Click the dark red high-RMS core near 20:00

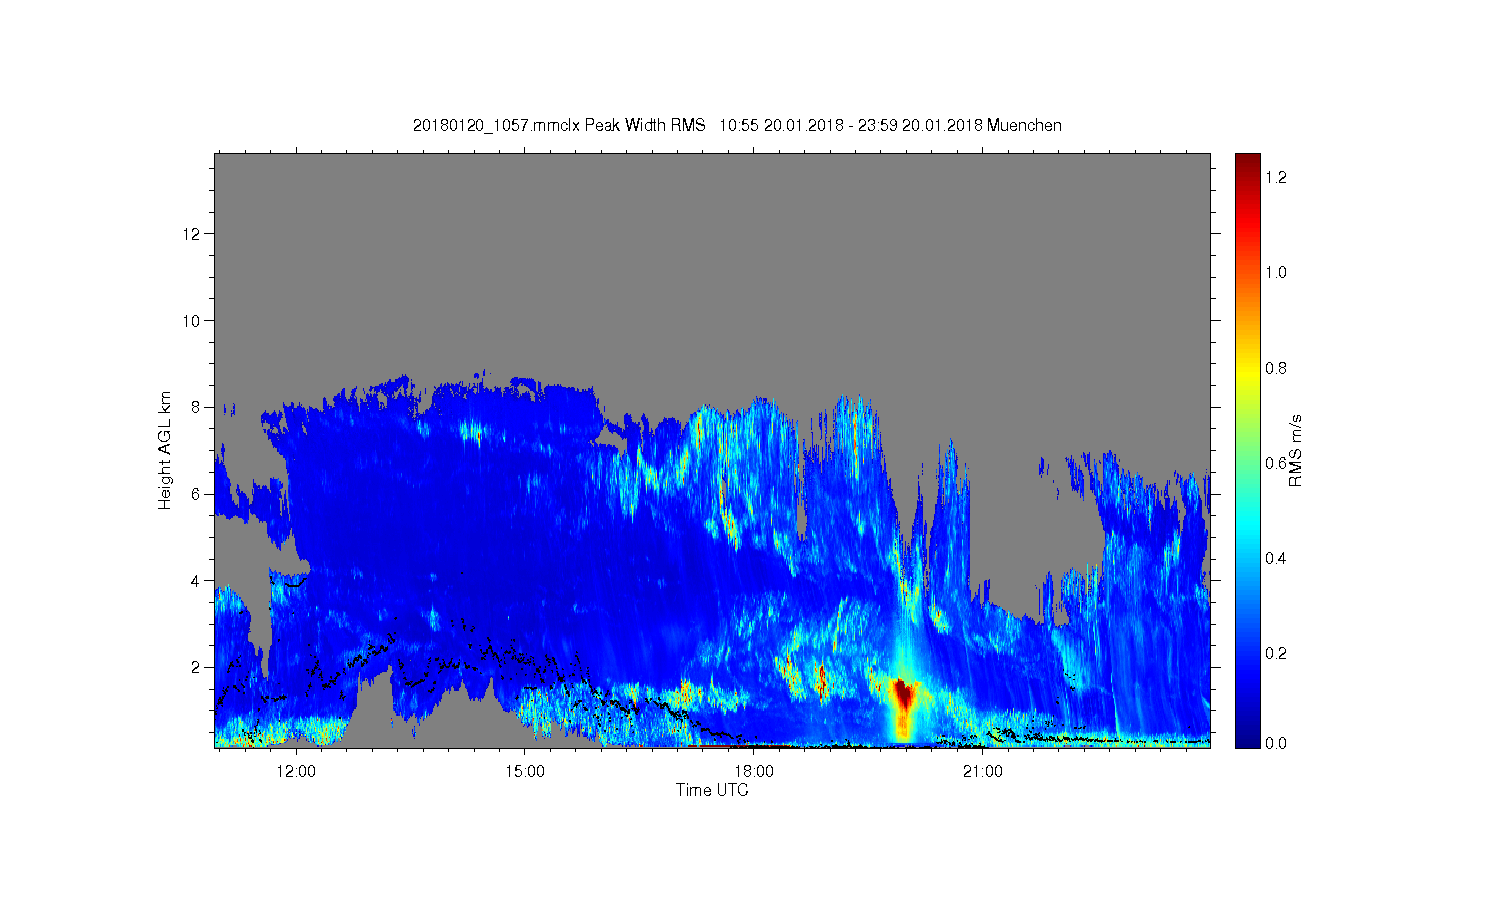pos(904,693)
